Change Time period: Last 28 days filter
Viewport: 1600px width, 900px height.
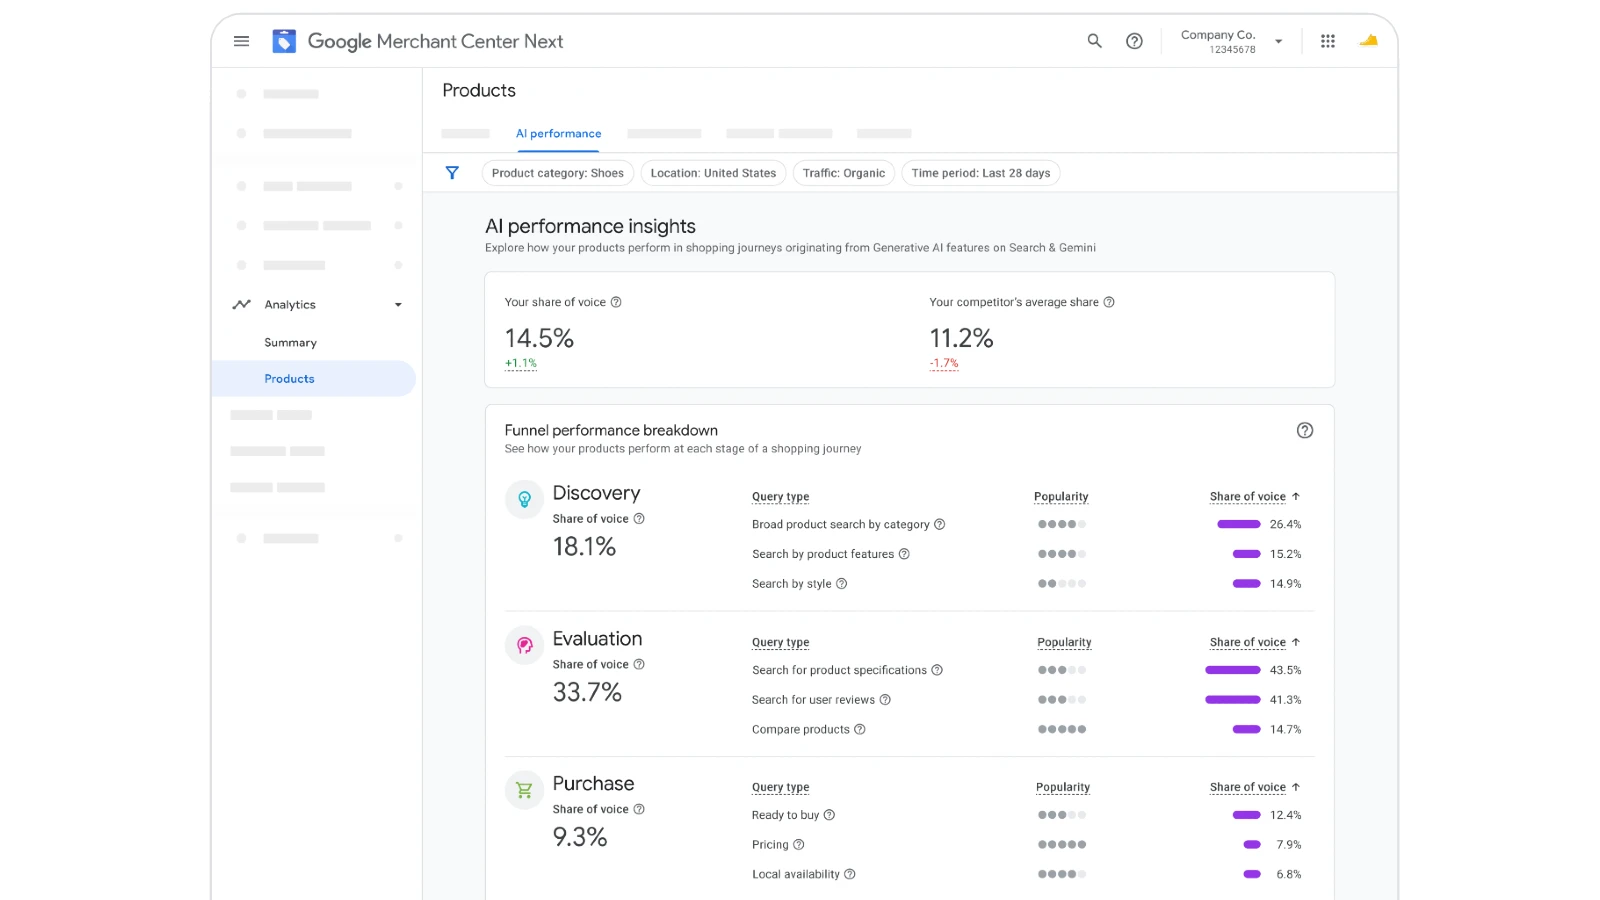coord(981,173)
